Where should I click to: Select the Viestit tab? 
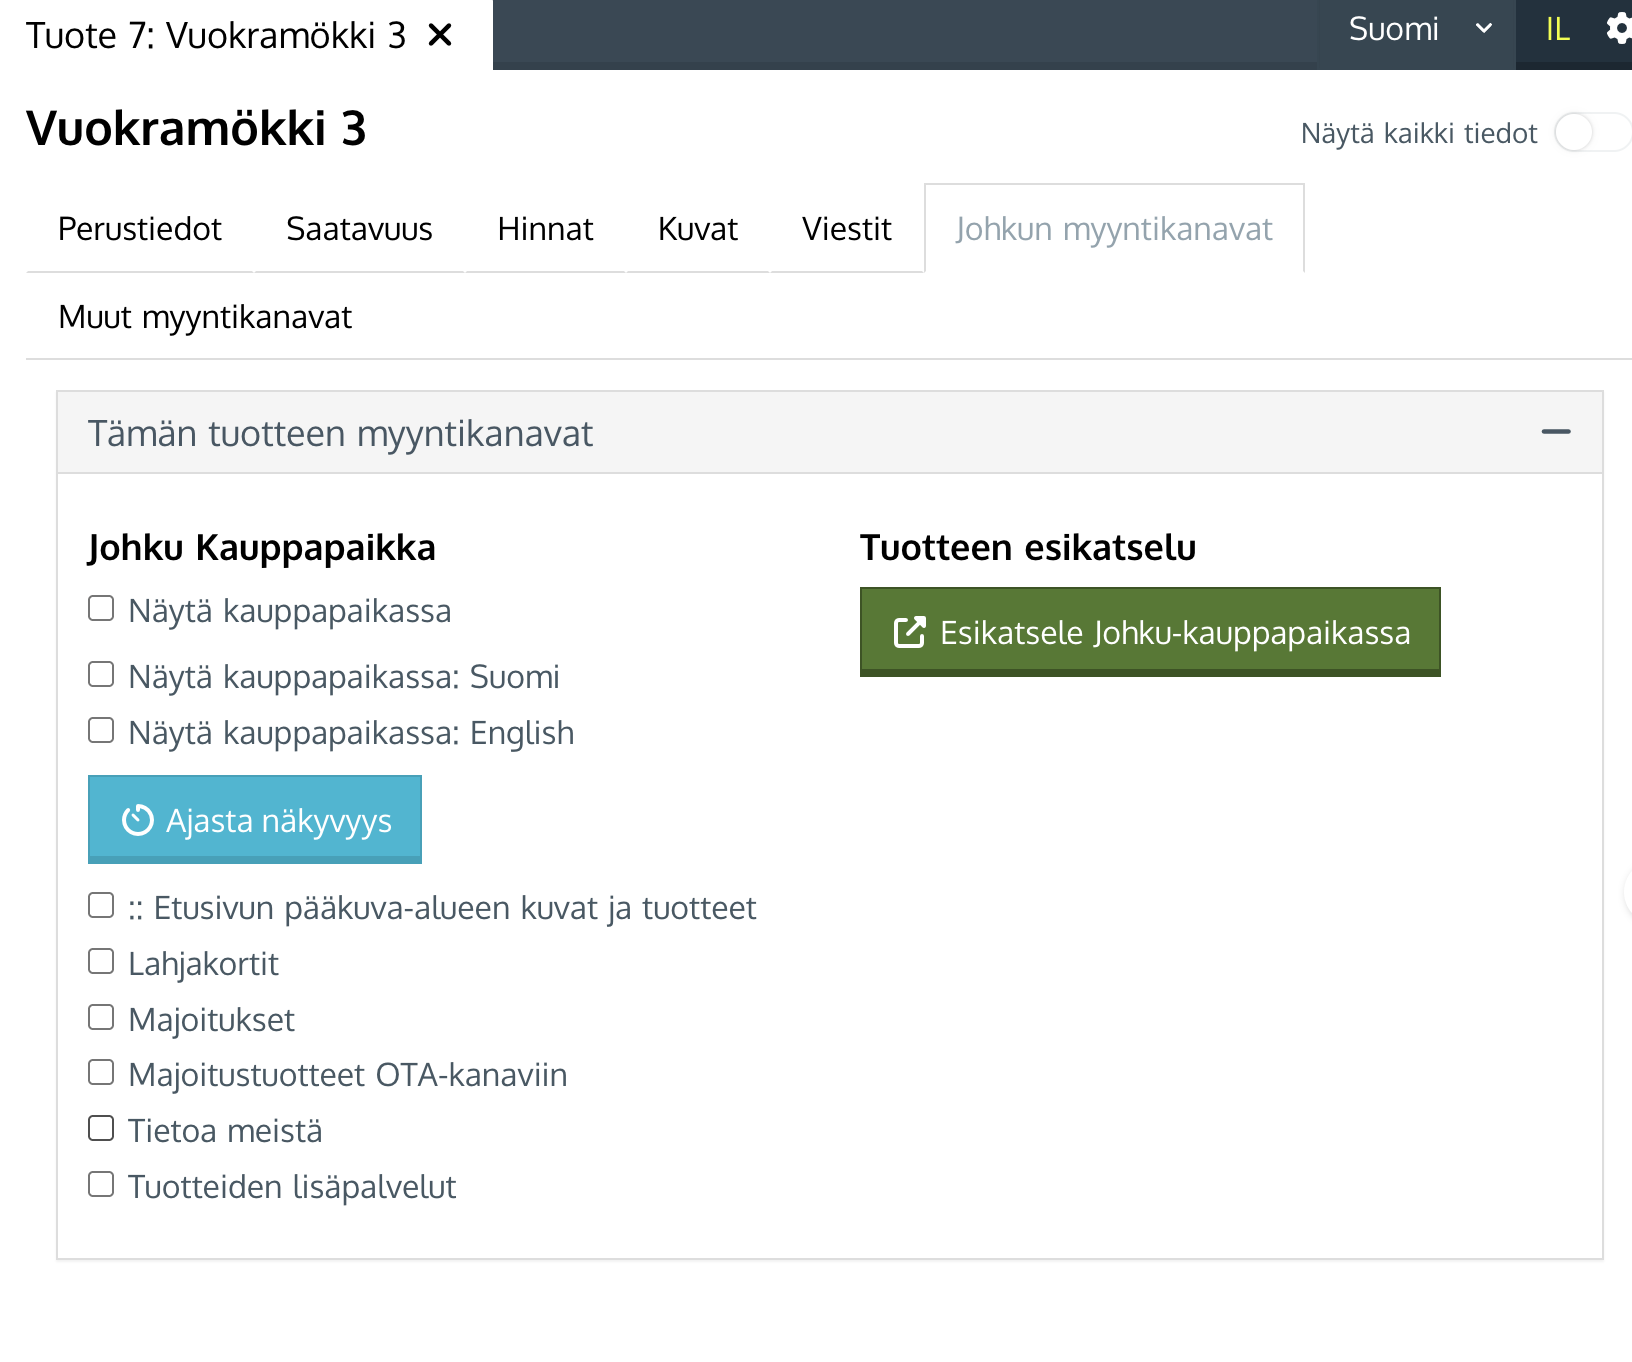tap(846, 229)
